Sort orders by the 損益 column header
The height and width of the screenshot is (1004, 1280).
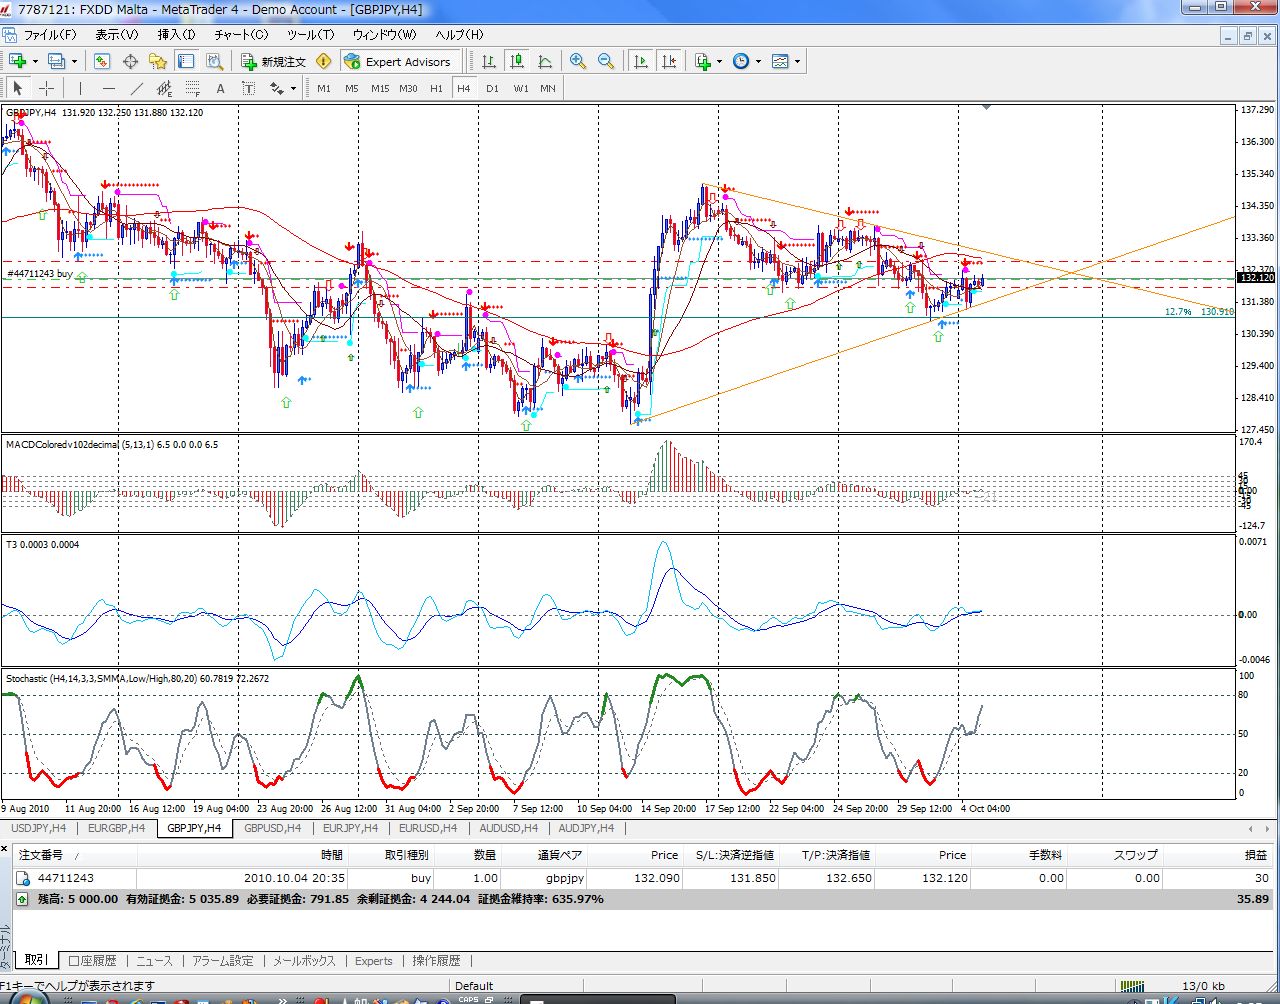point(1255,855)
